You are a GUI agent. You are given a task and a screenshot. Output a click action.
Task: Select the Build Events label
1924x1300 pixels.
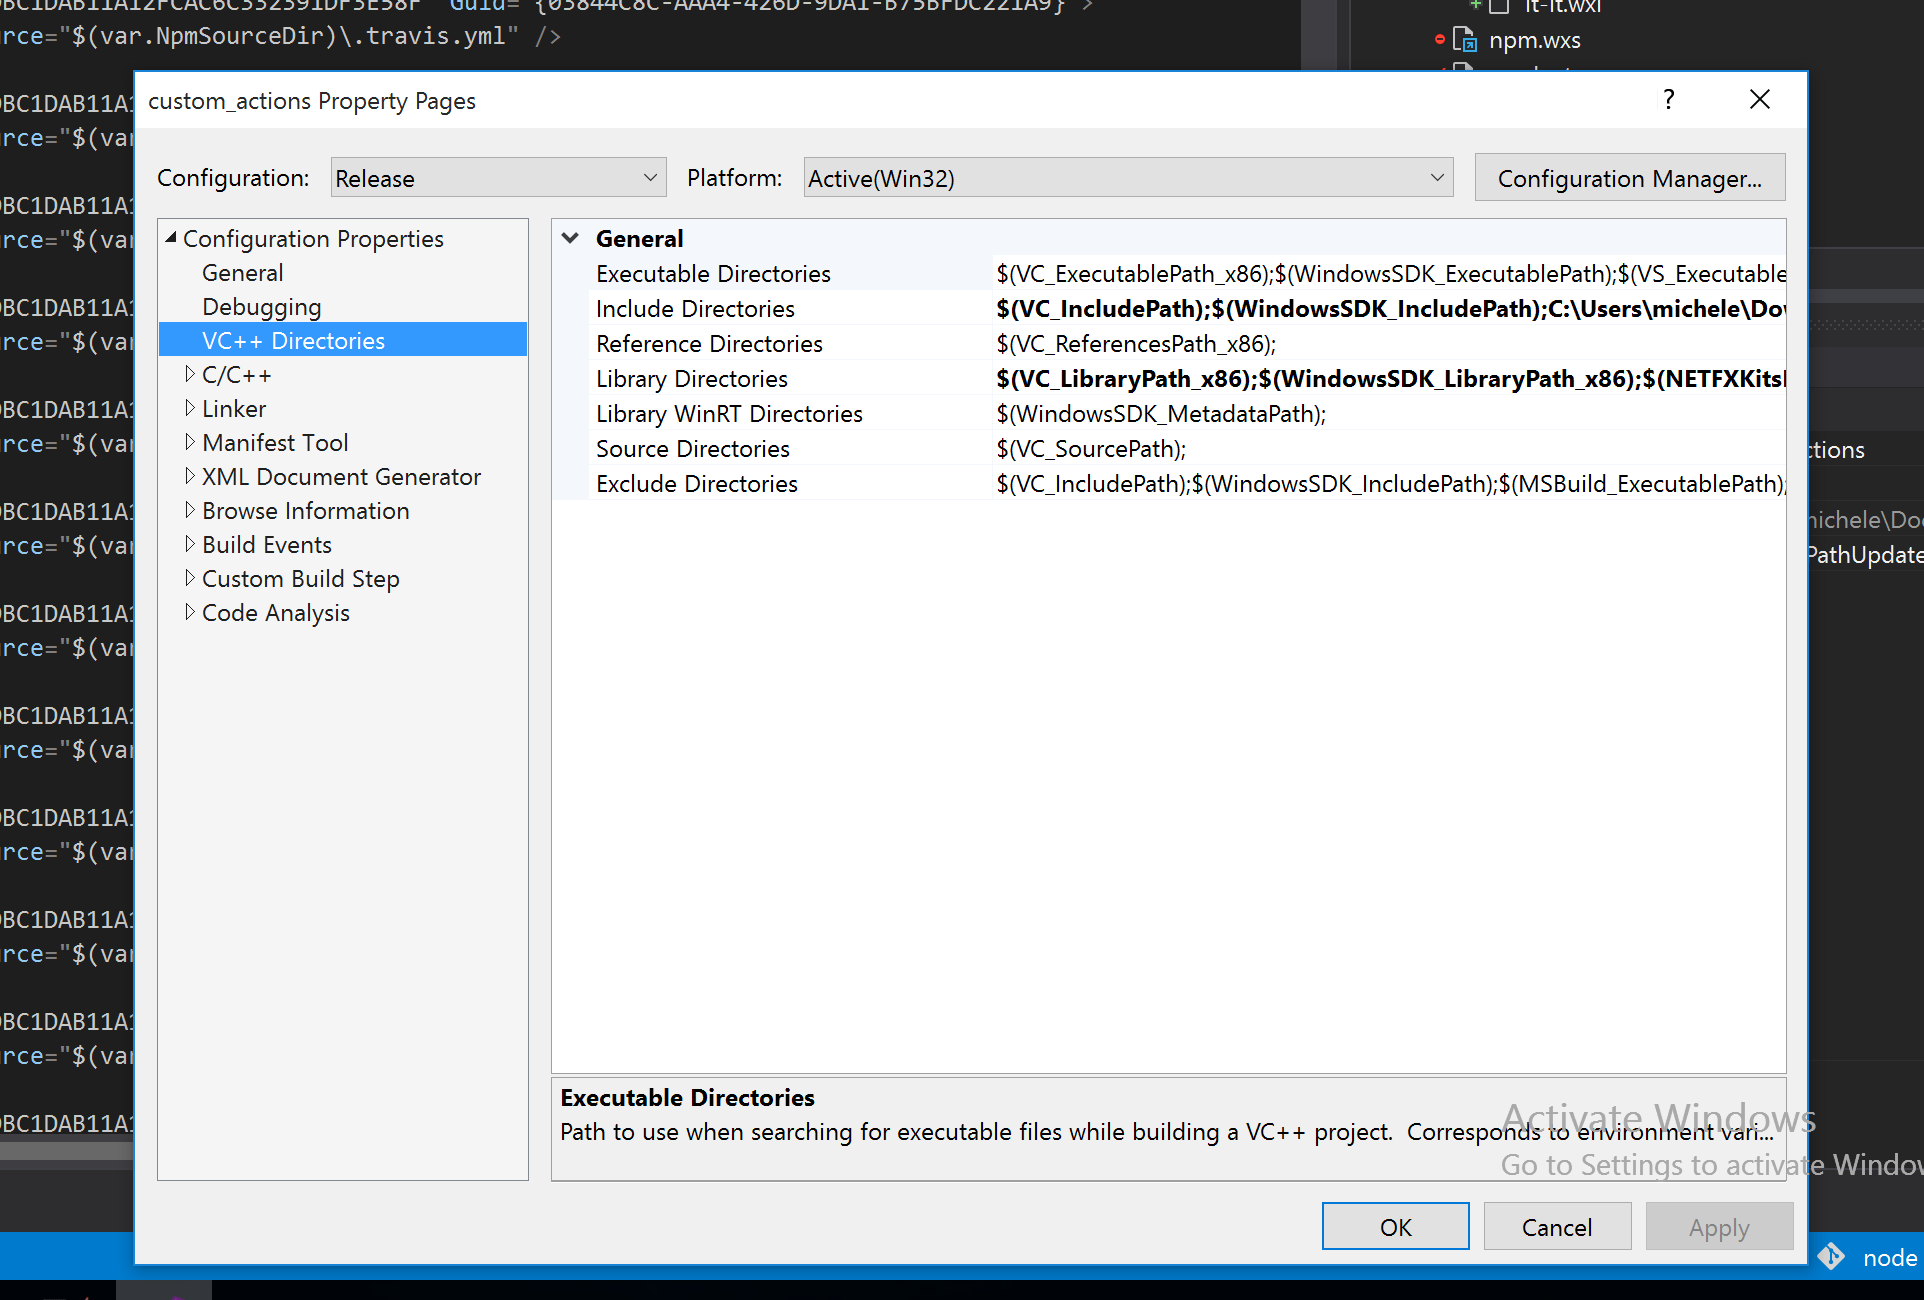click(267, 545)
